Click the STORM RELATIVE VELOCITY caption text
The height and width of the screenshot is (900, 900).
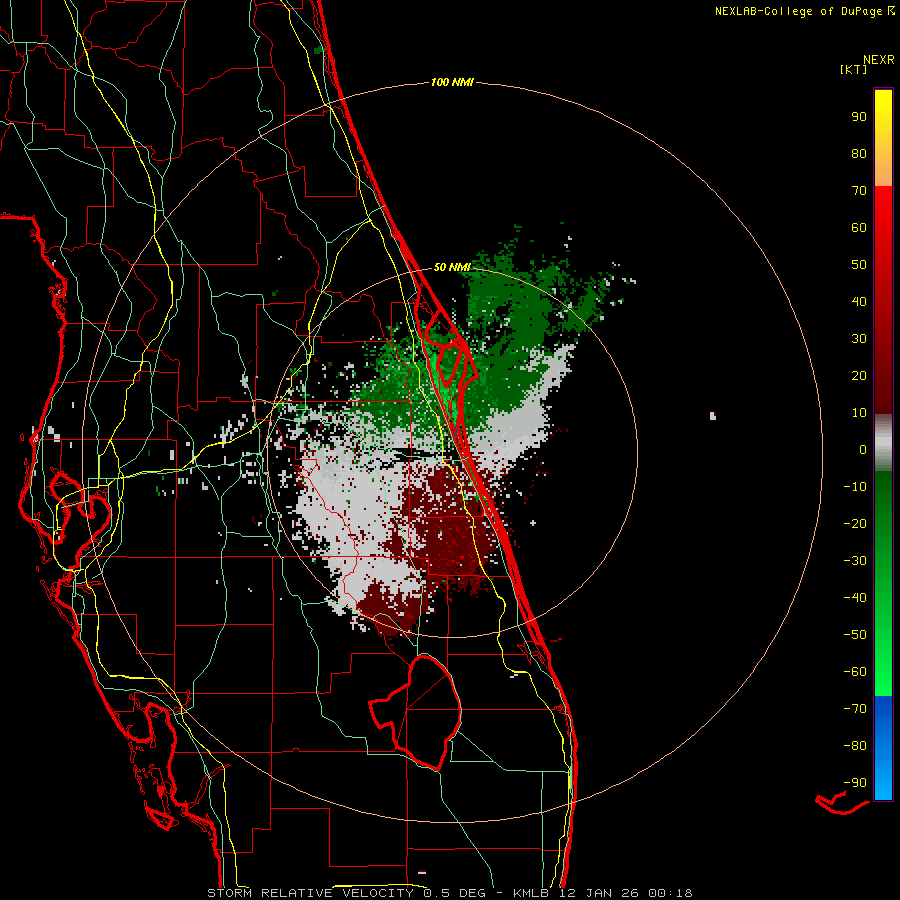(x=310, y=893)
